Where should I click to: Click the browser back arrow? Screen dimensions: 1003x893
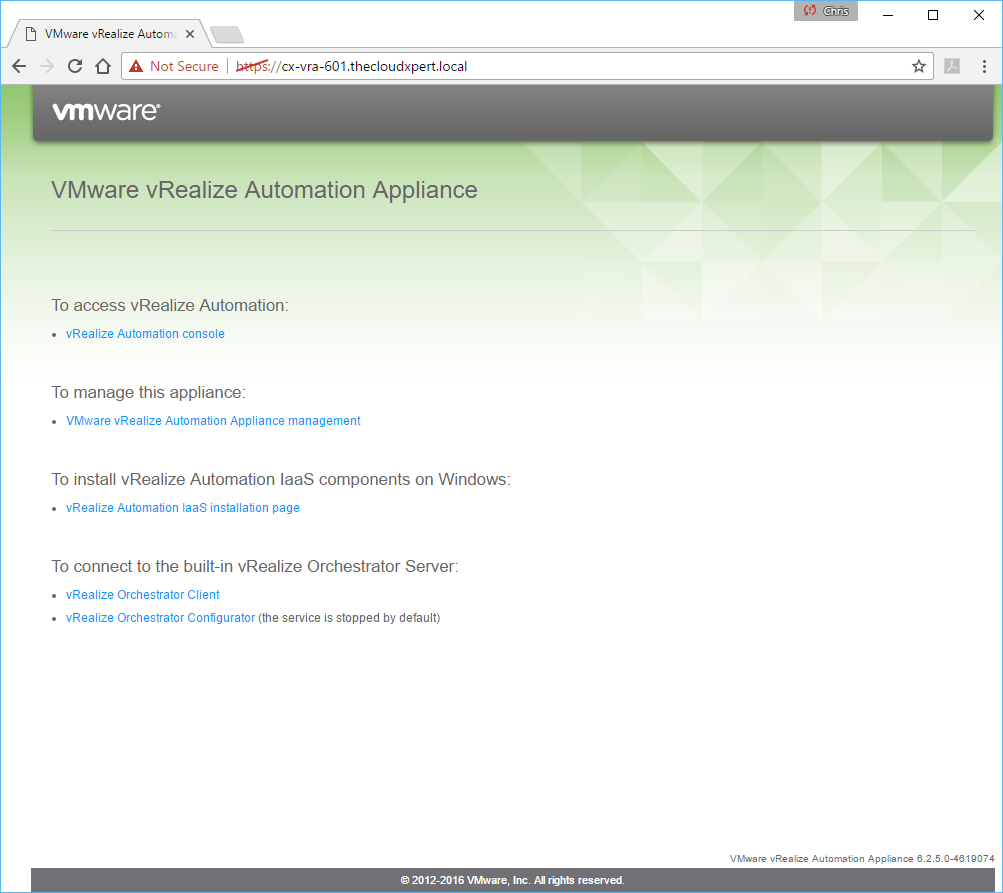coord(19,66)
